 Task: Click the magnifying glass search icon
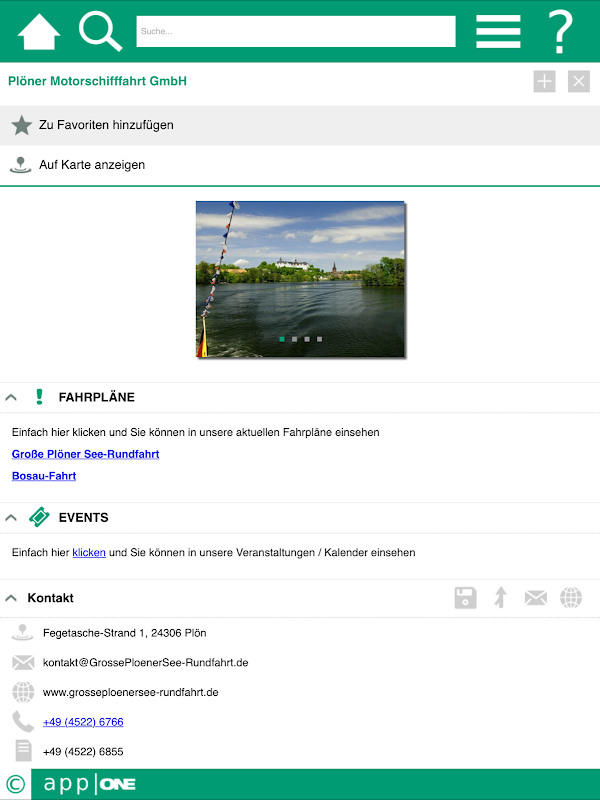point(101,32)
